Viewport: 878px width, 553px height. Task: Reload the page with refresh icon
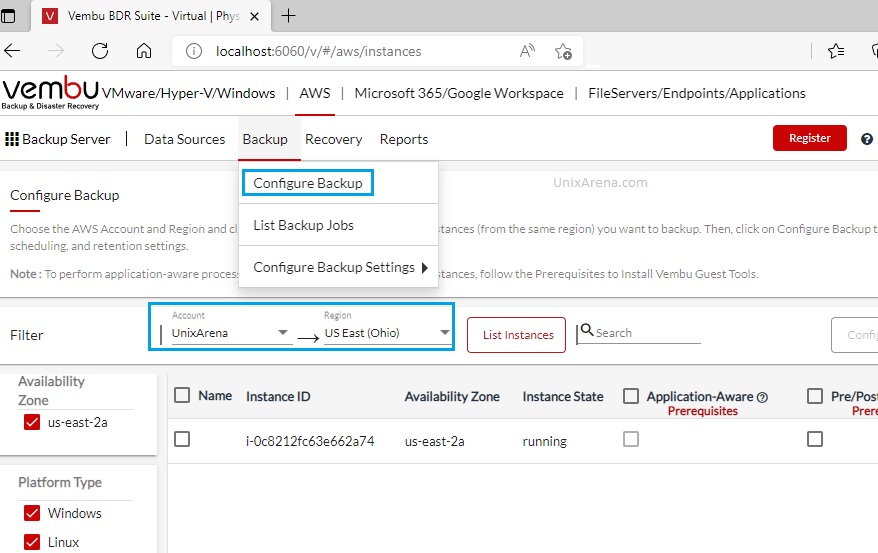point(100,51)
